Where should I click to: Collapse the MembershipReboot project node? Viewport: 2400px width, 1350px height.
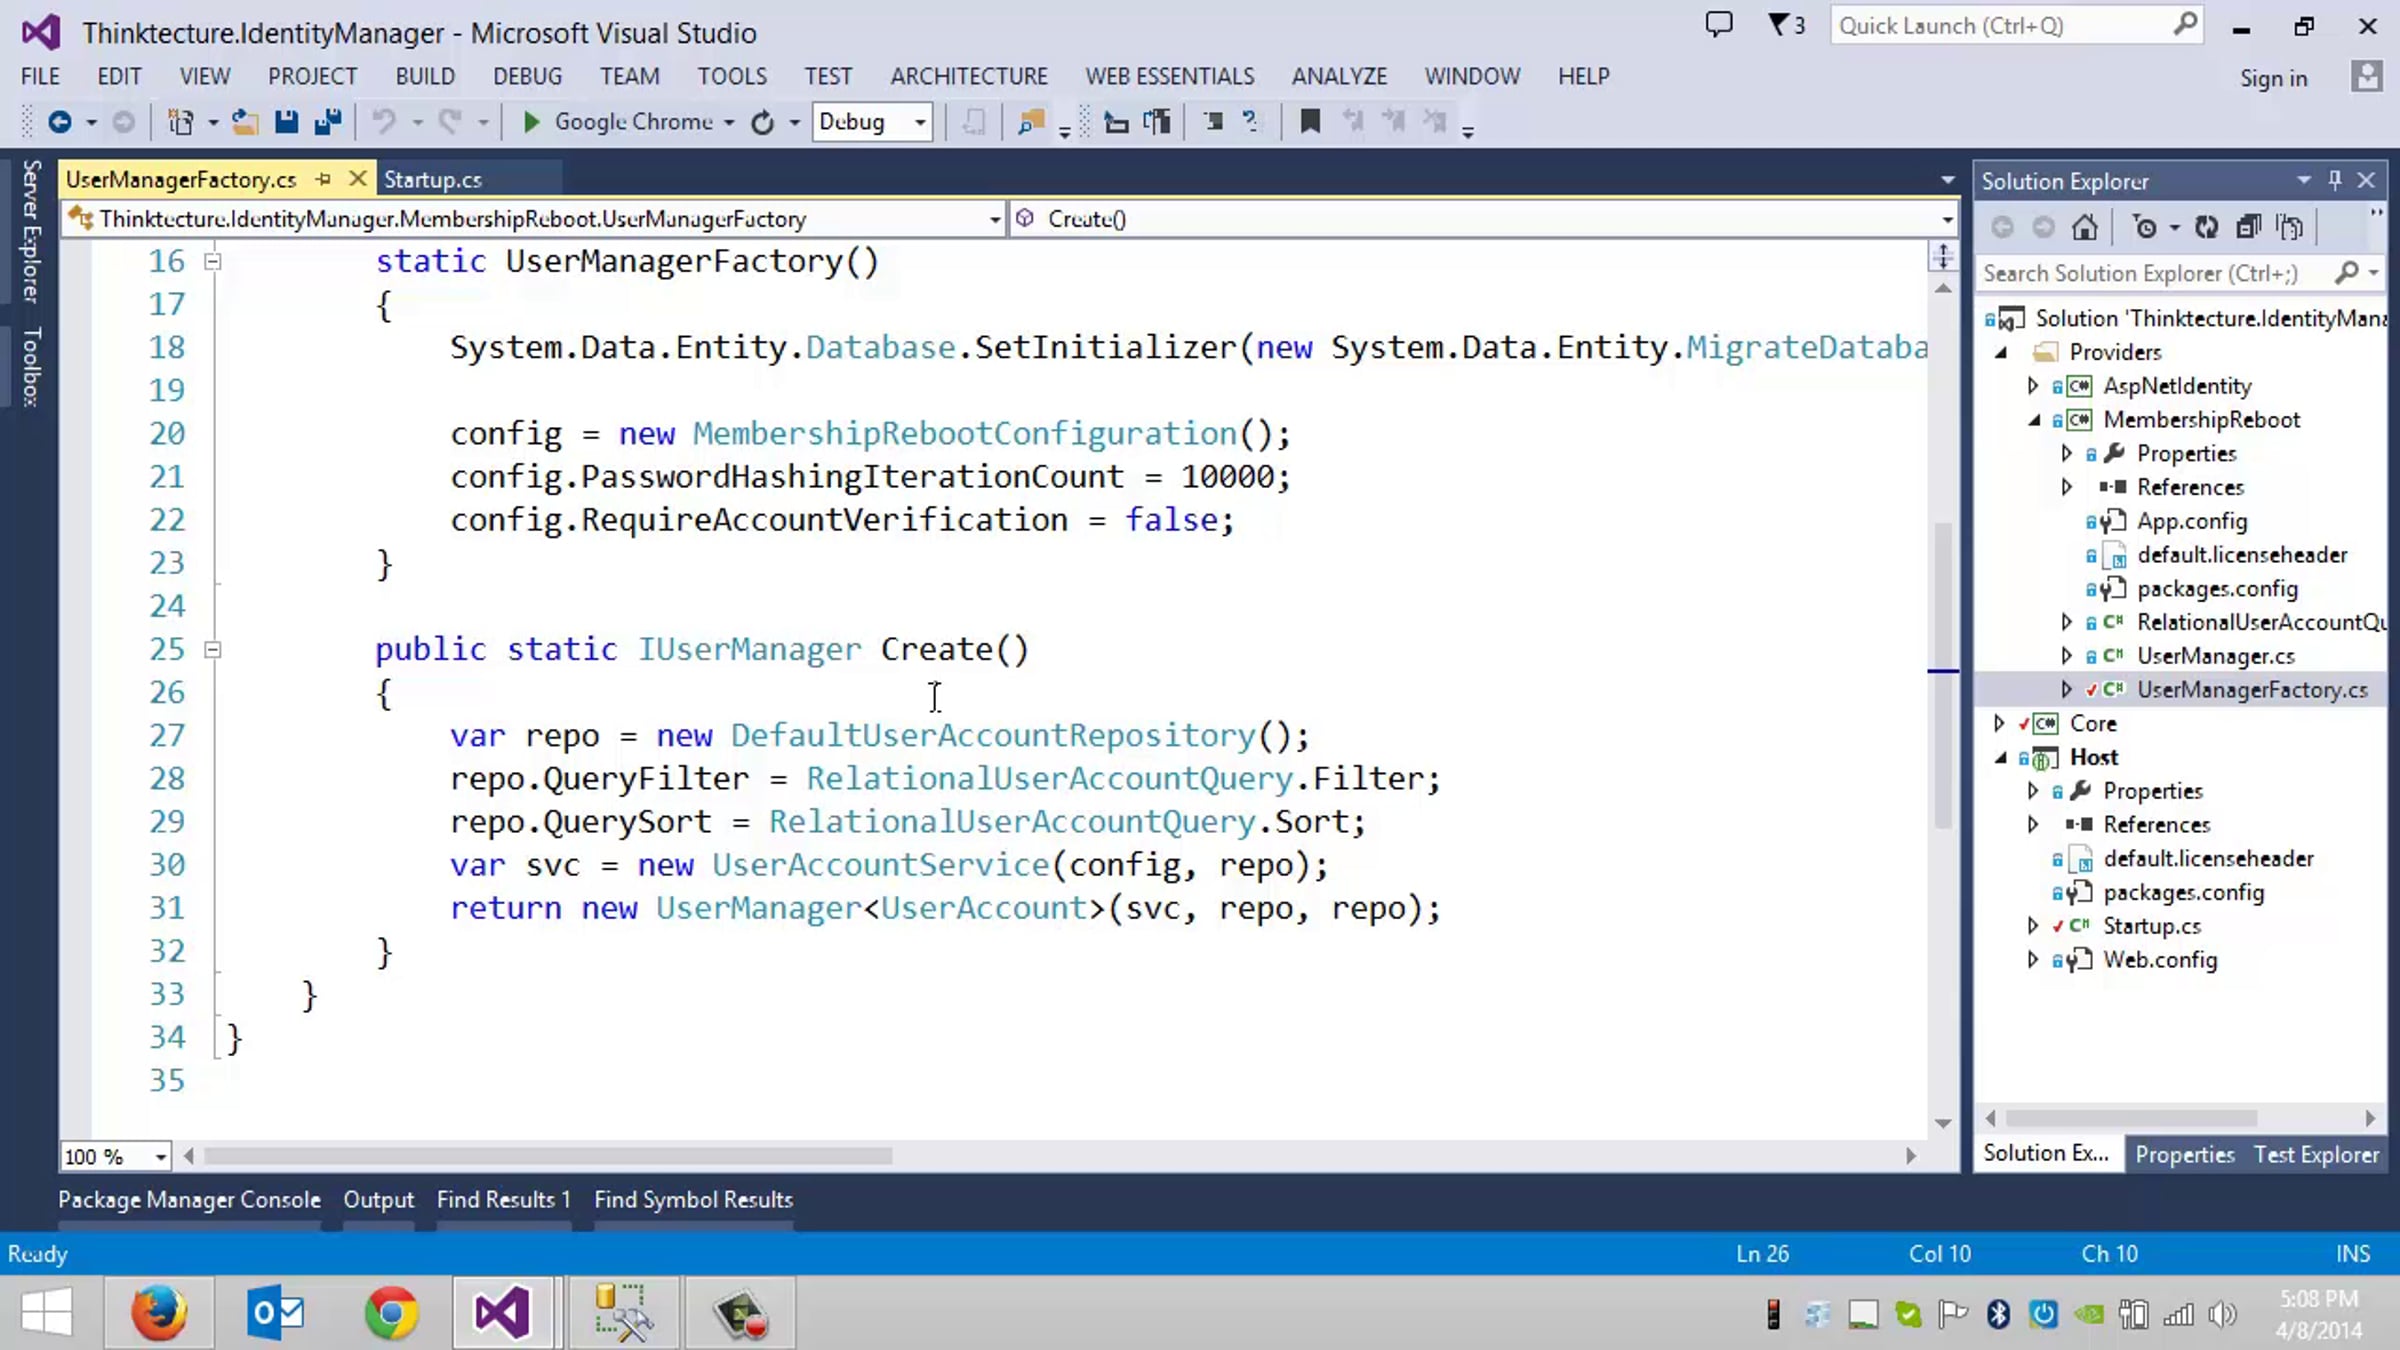2034,420
